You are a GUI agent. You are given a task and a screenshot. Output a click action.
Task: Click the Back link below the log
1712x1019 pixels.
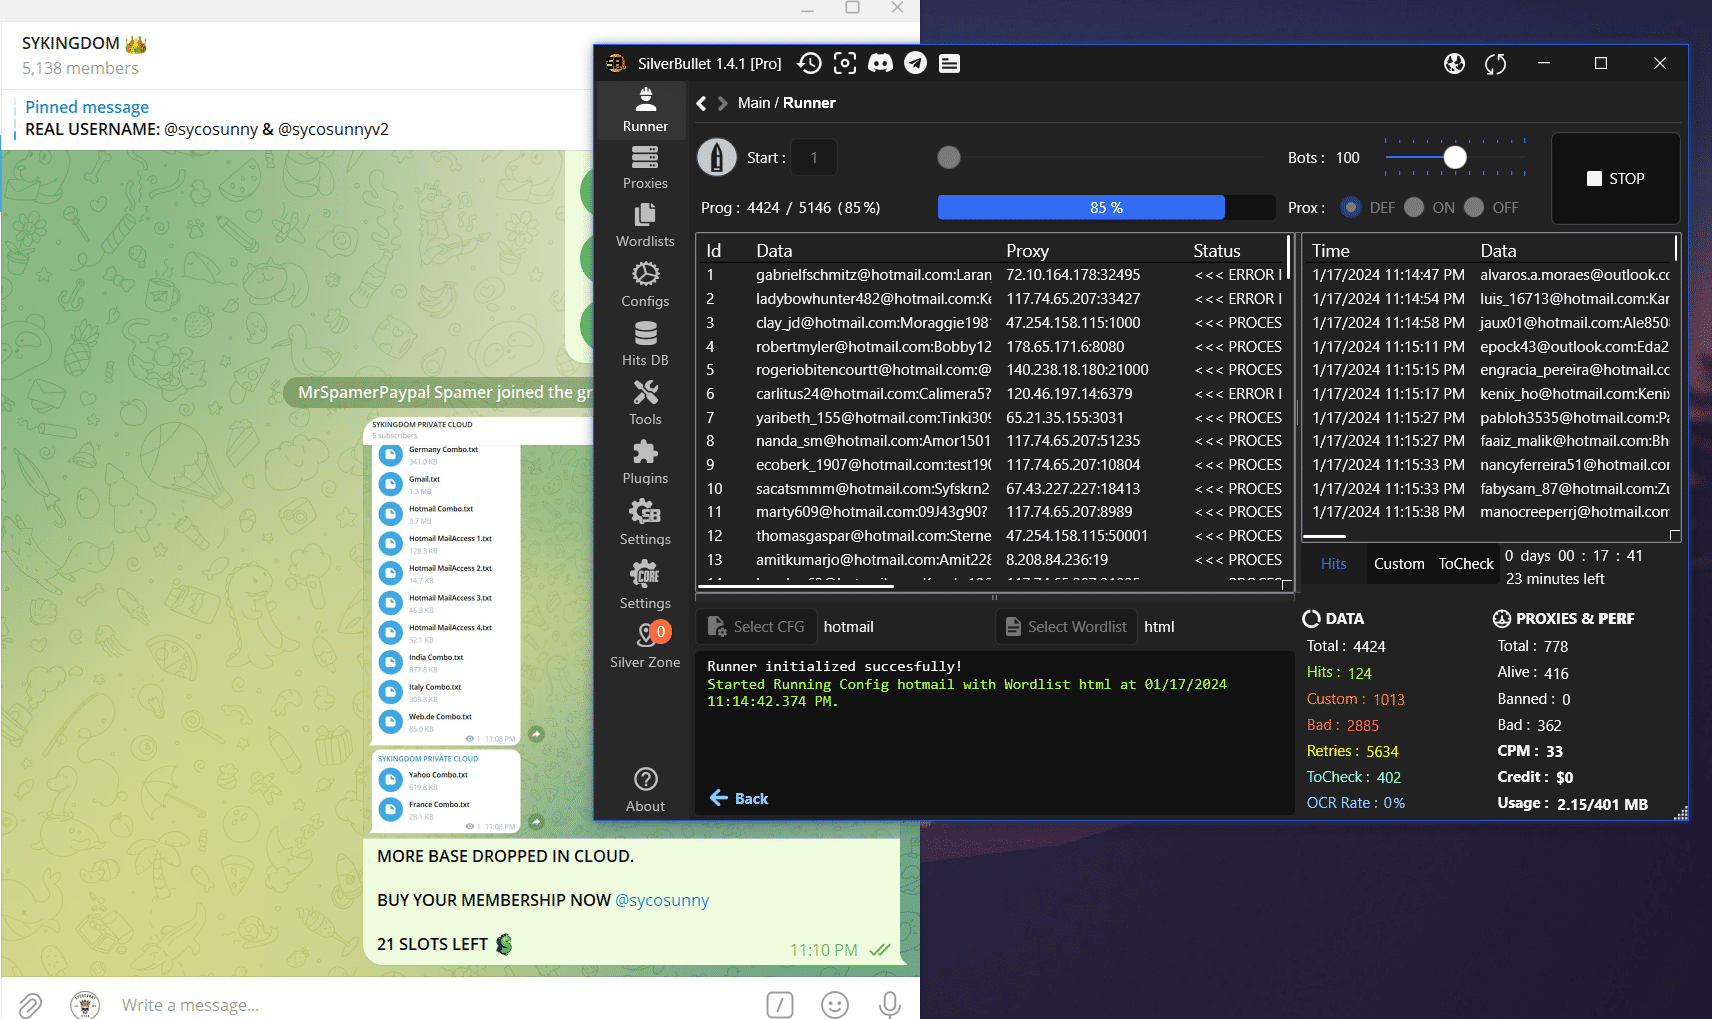coord(739,798)
